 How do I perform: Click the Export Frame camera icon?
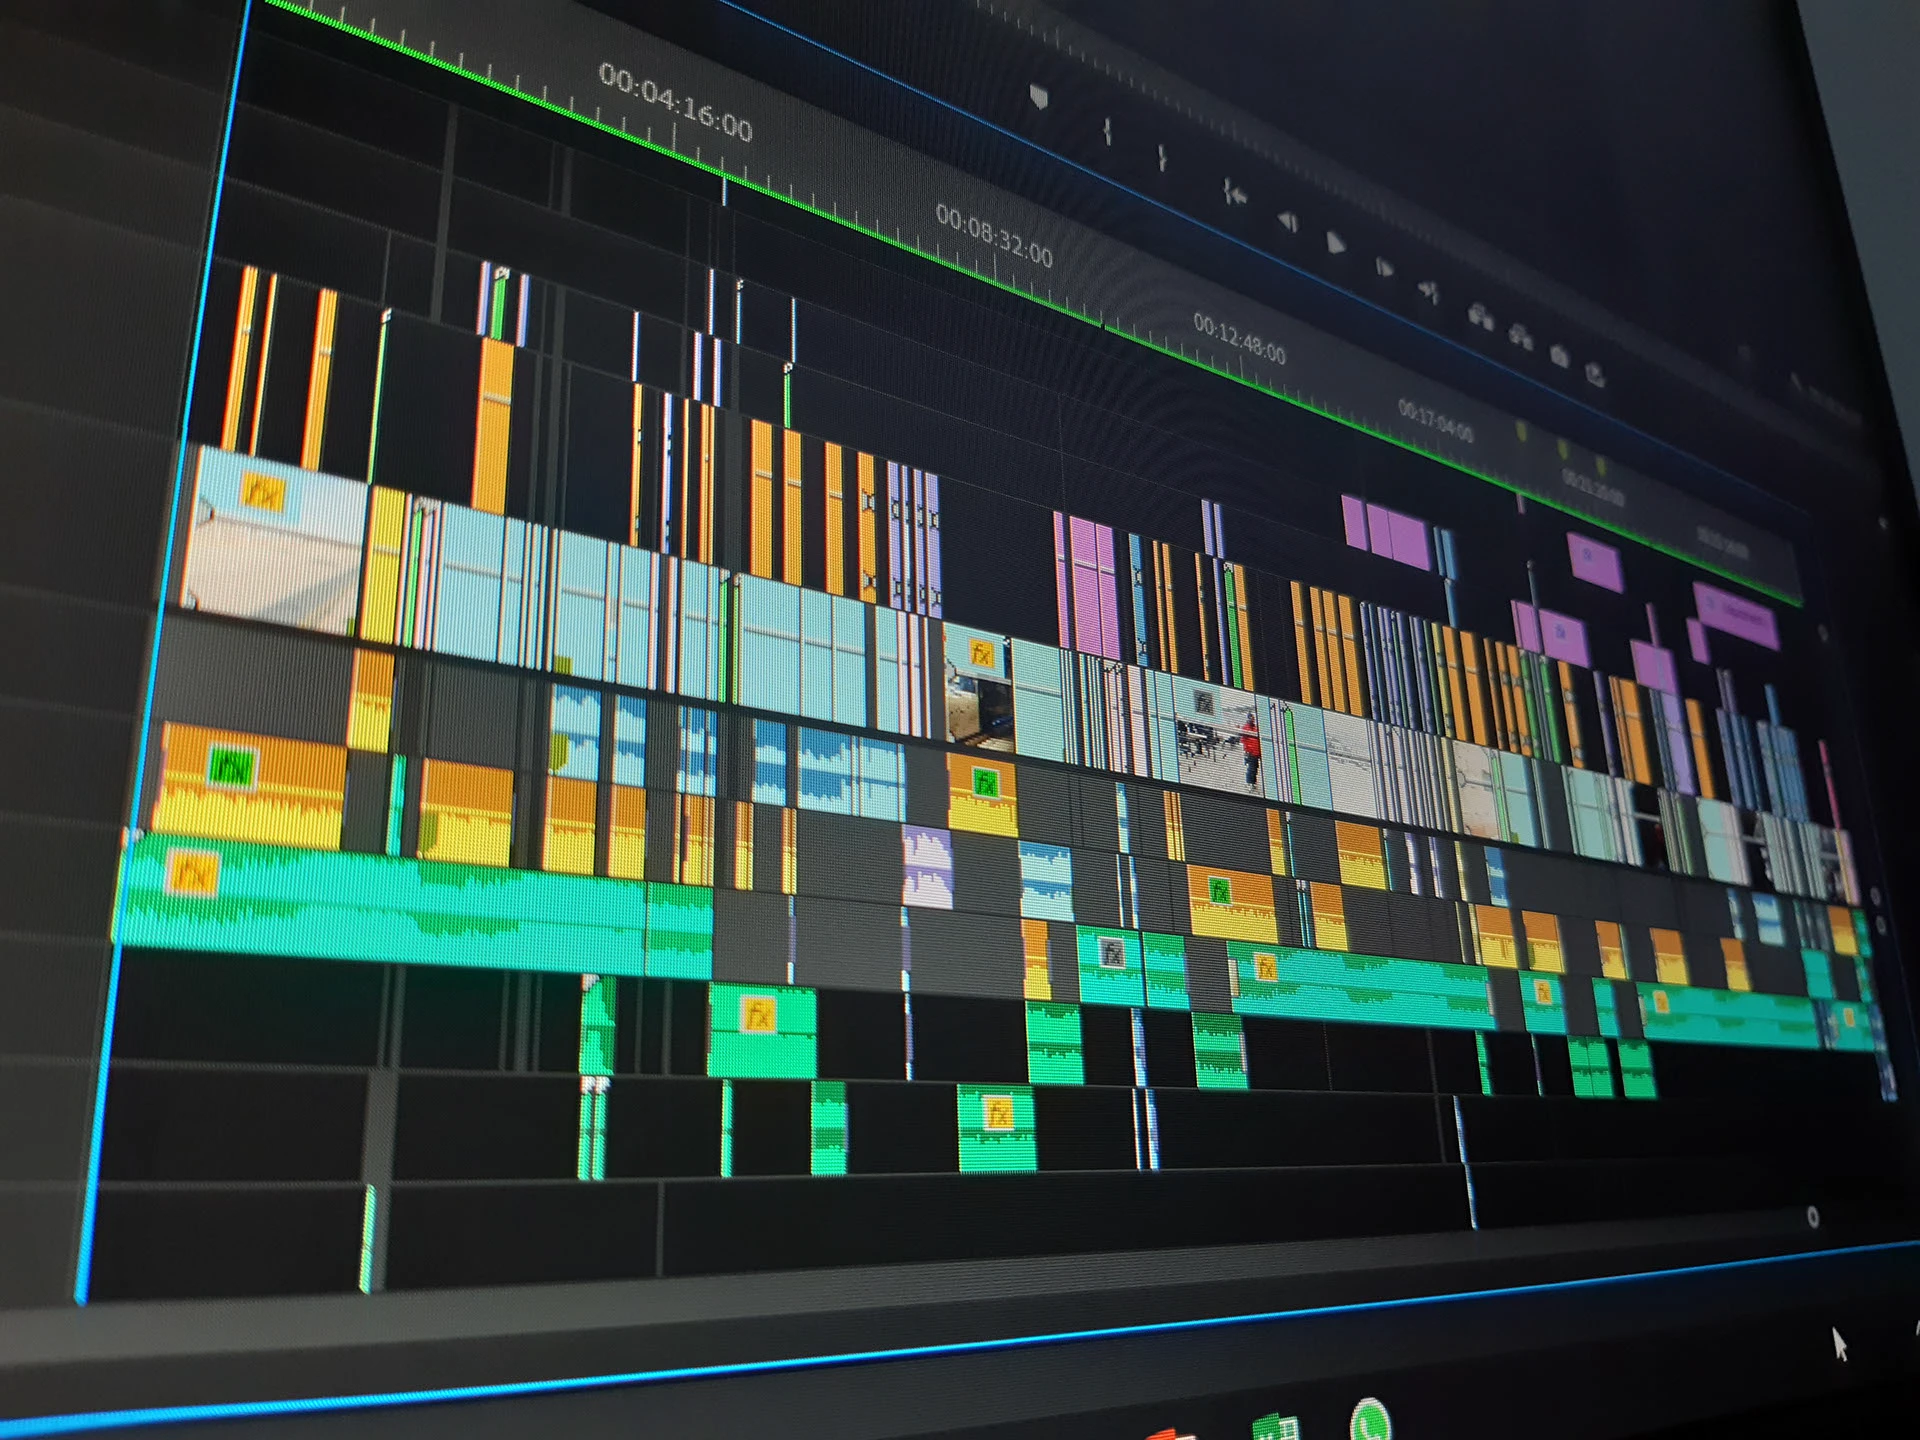(x=1559, y=354)
